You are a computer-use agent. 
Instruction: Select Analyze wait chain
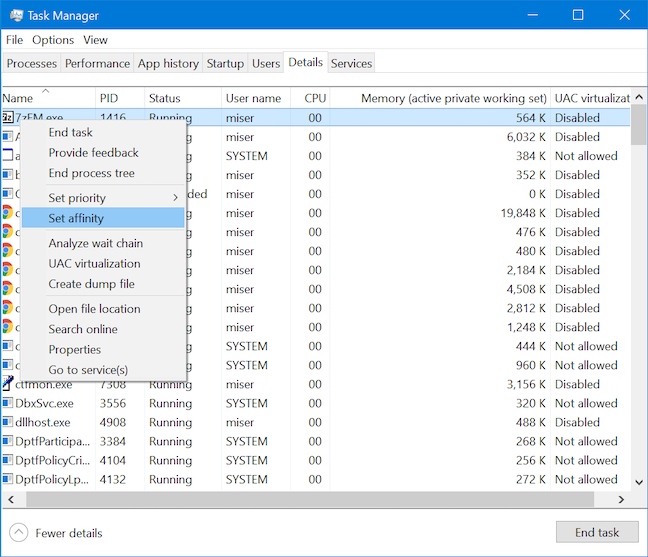[x=102, y=243]
